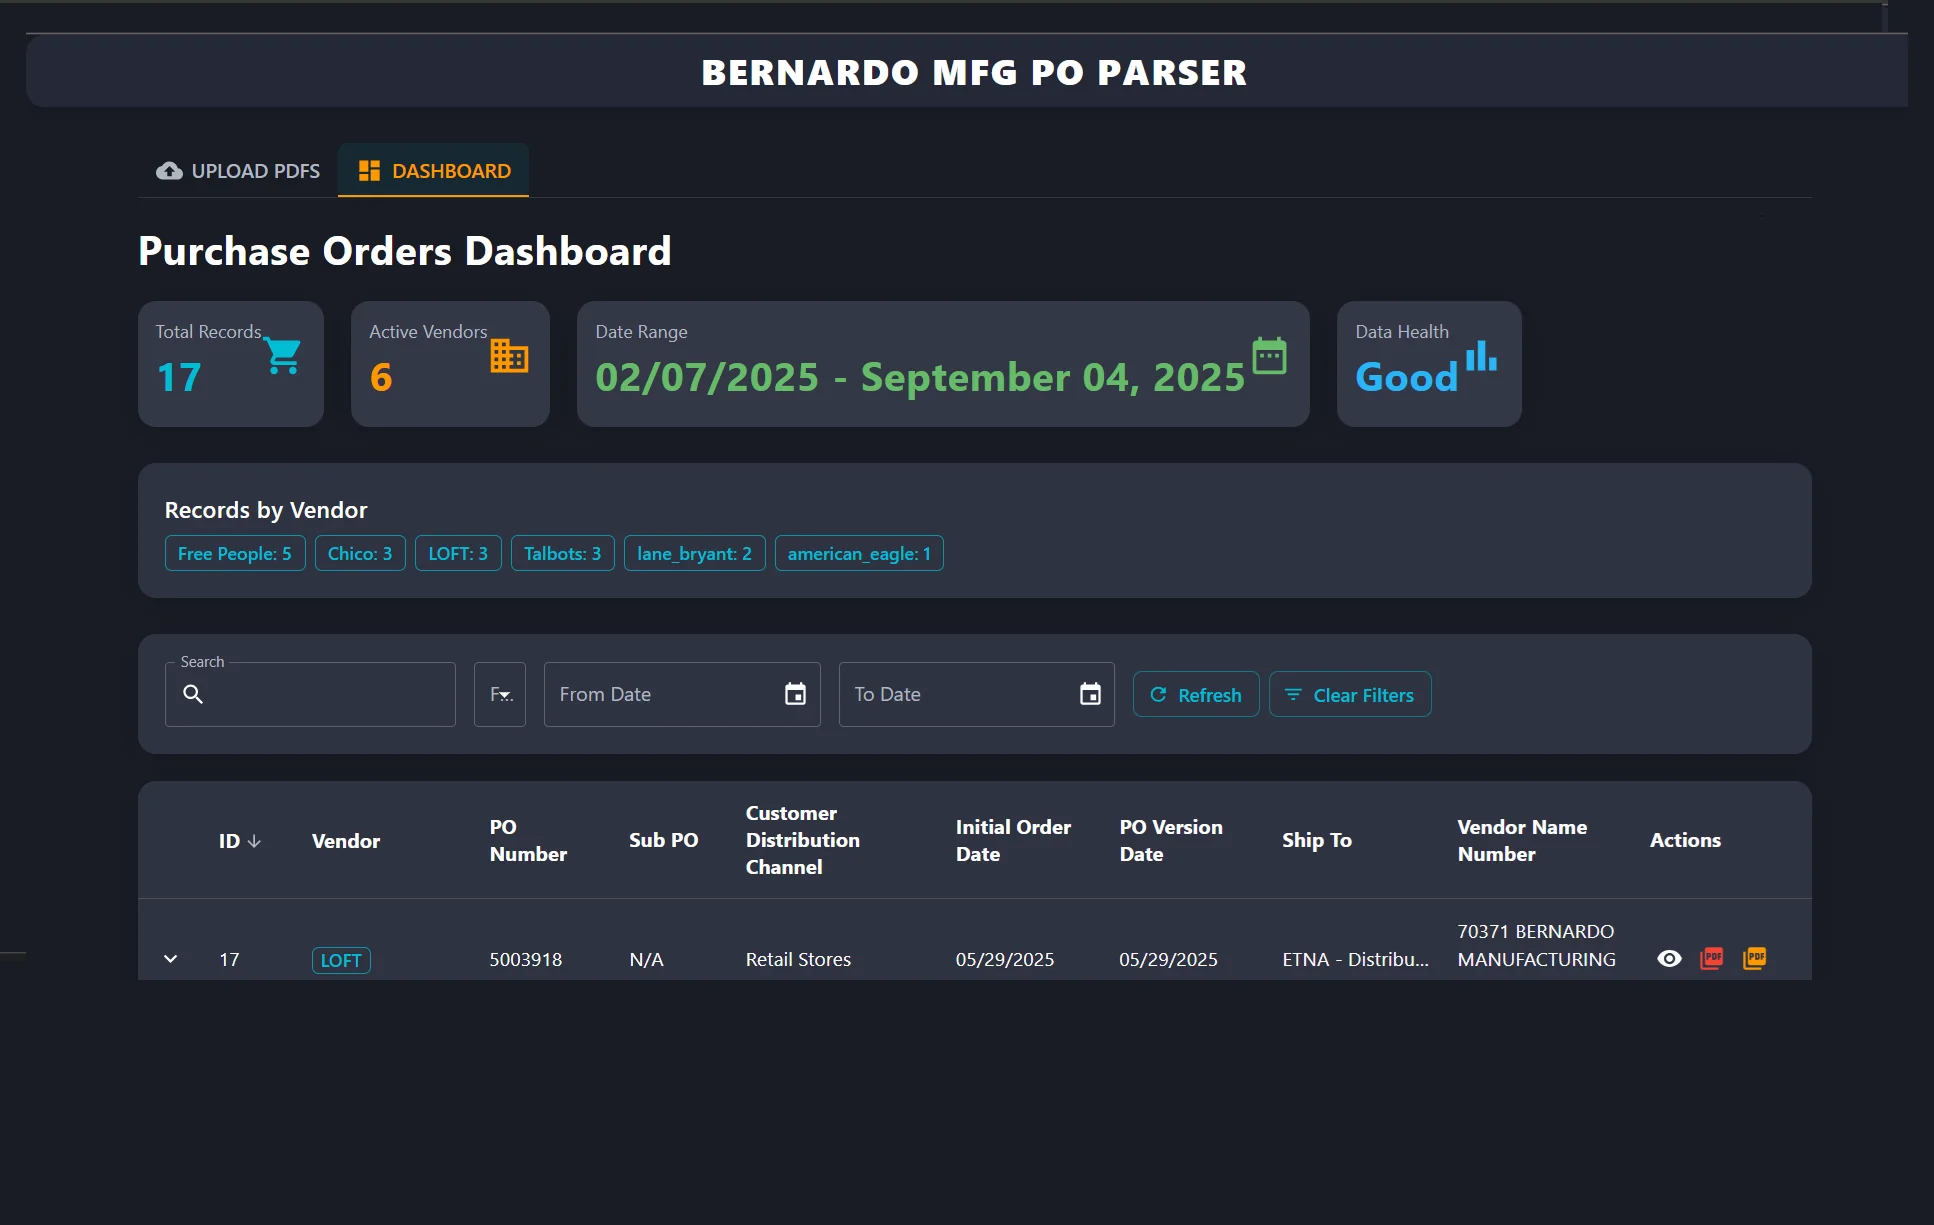The height and width of the screenshot is (1225, 1934).
Task: Sort by Vendor Name Number header
Action: 1522,841
